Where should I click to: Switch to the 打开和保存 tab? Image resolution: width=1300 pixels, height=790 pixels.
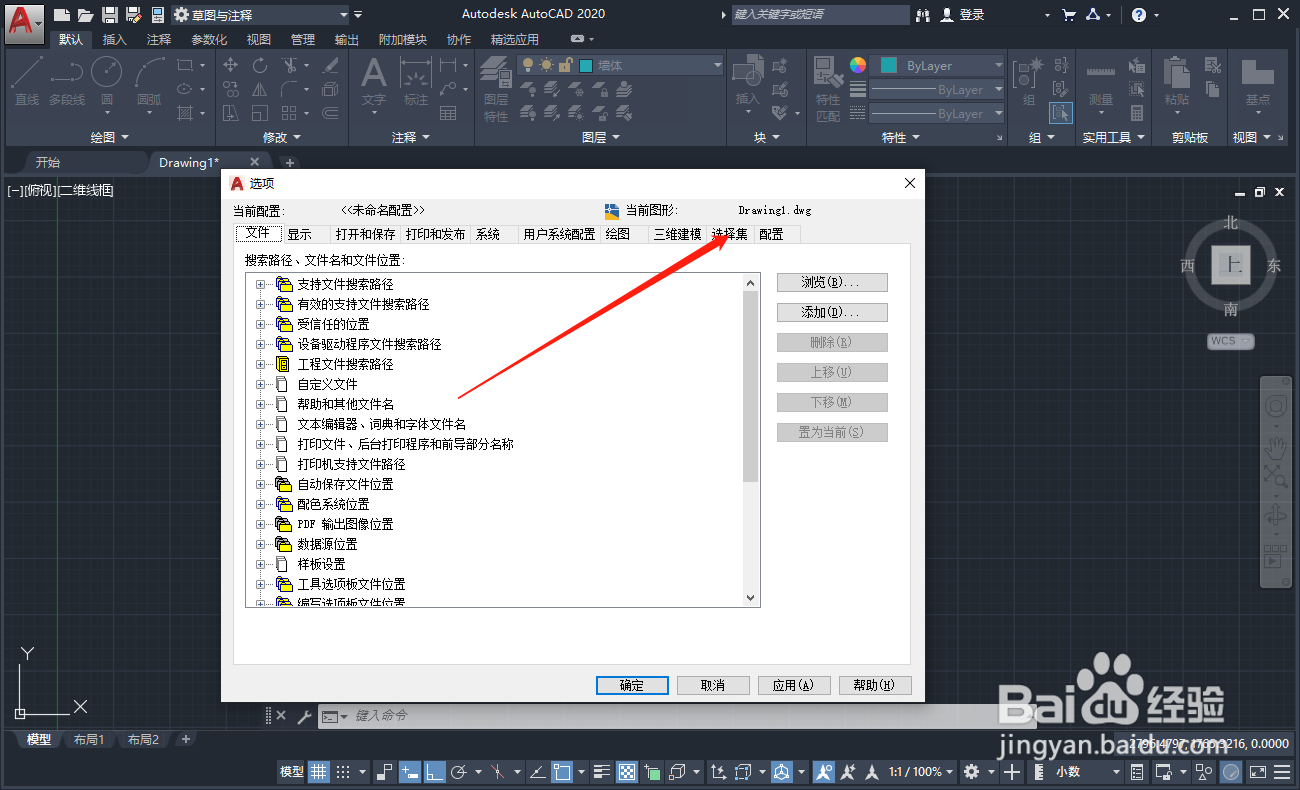click(365, 234)
